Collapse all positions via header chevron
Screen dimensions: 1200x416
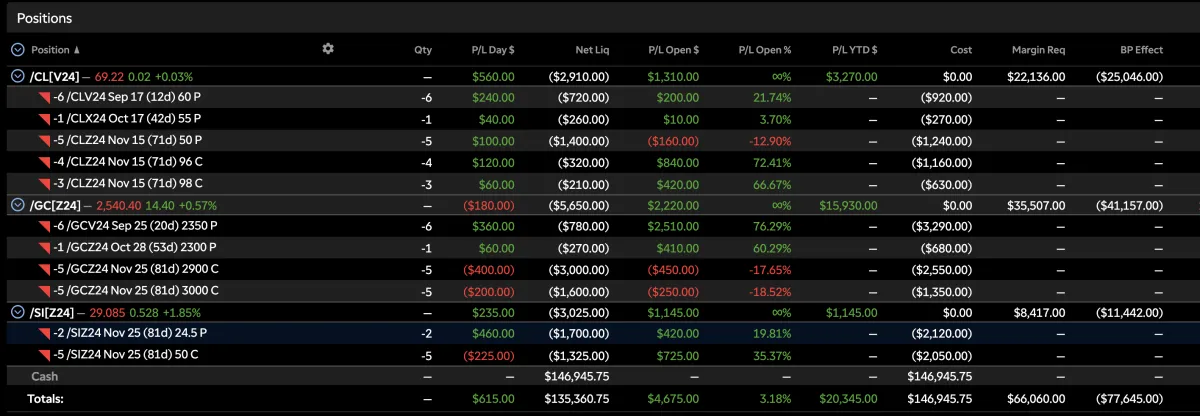(17, 49)
